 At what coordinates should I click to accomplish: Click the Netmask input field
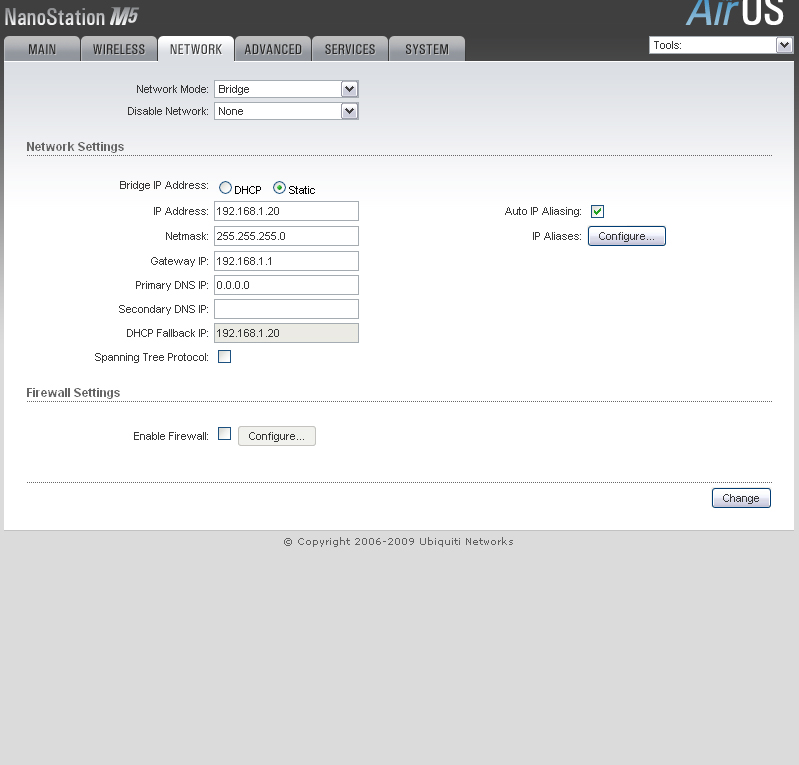286,236
